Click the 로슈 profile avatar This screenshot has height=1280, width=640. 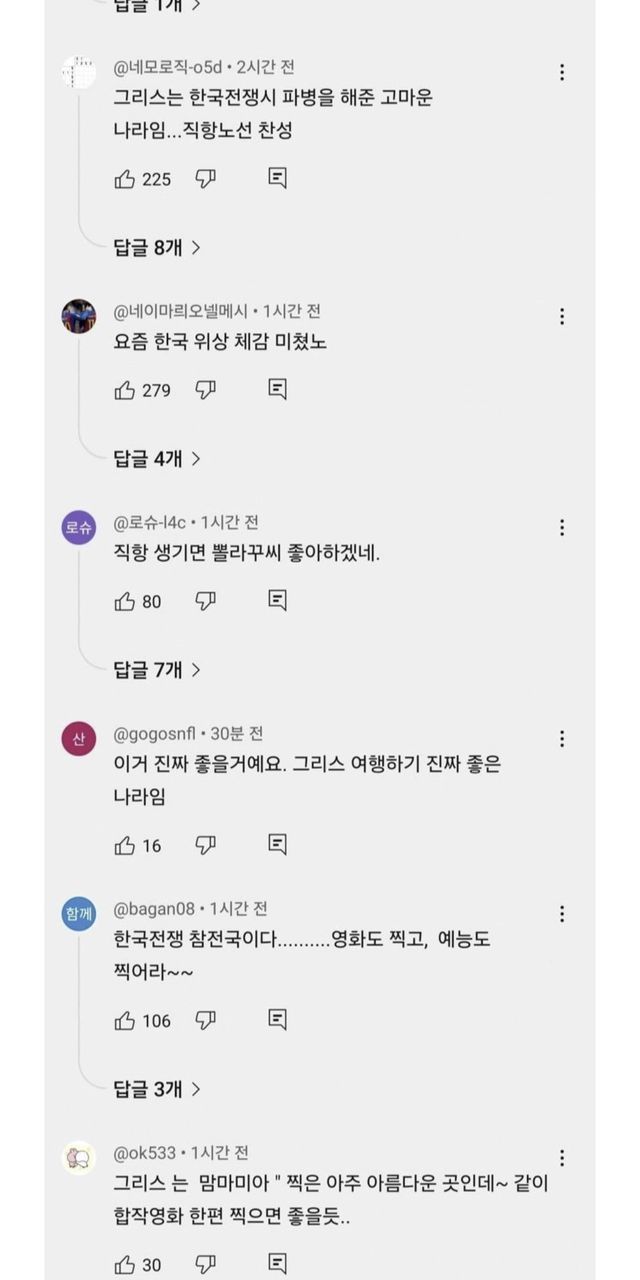pyautogui.click(x=79, y=528)
